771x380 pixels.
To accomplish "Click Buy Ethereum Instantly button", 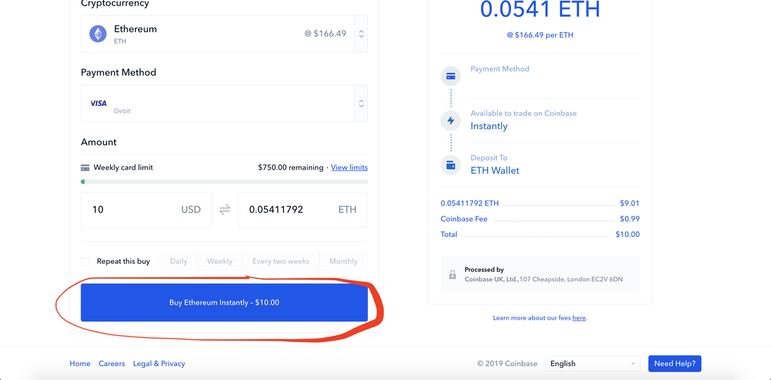I will (224, 303).
